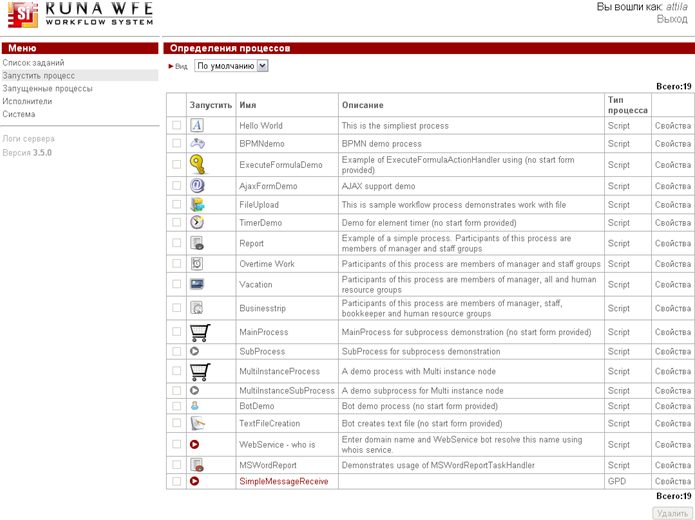Start the BotDemo process icon
This screenshot has width=695, height=520.
pos(195,407)
